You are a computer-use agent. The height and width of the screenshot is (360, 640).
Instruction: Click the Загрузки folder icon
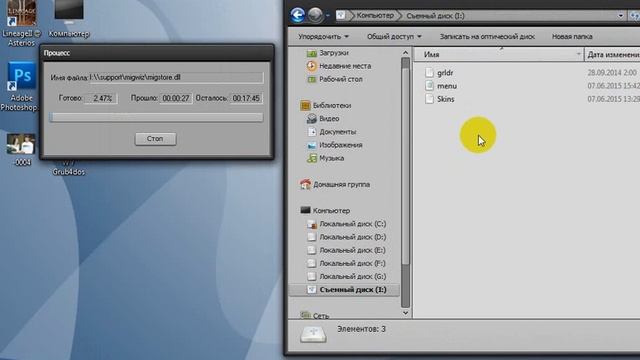(x=311, y=53)
